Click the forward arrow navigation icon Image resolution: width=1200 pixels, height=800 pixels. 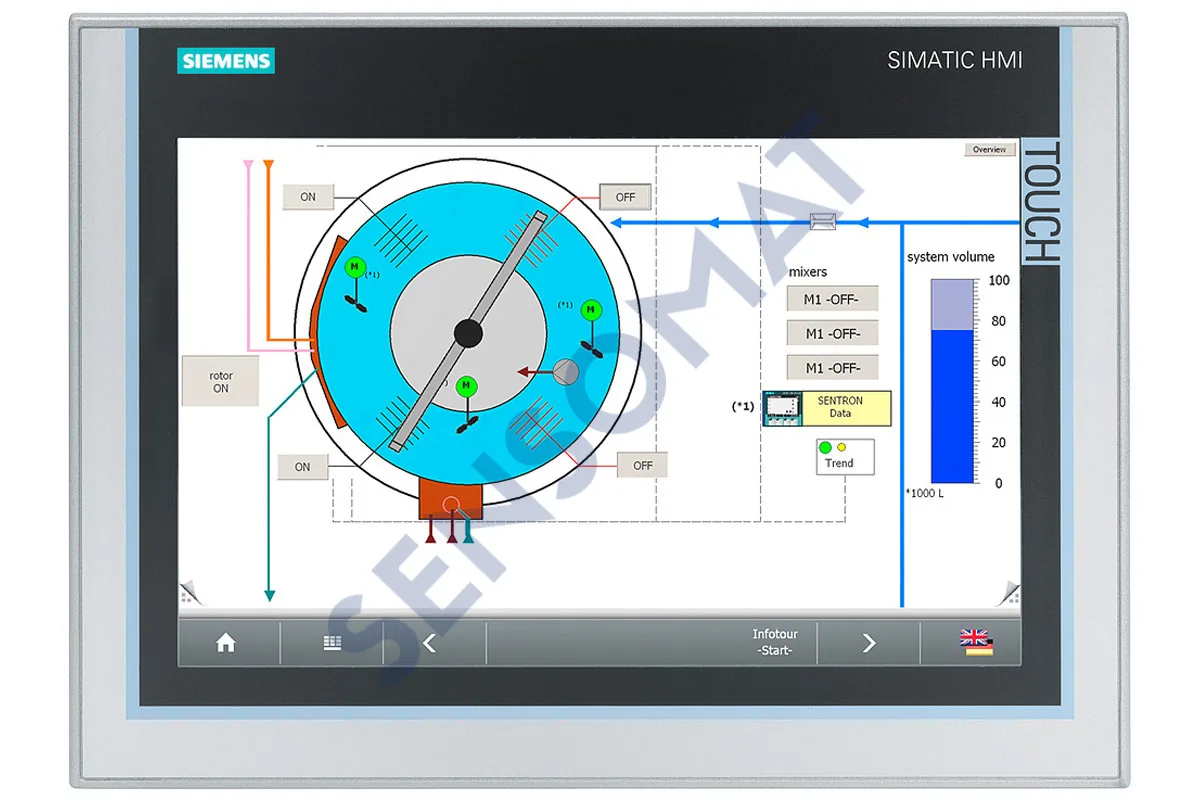coord(870,643)
